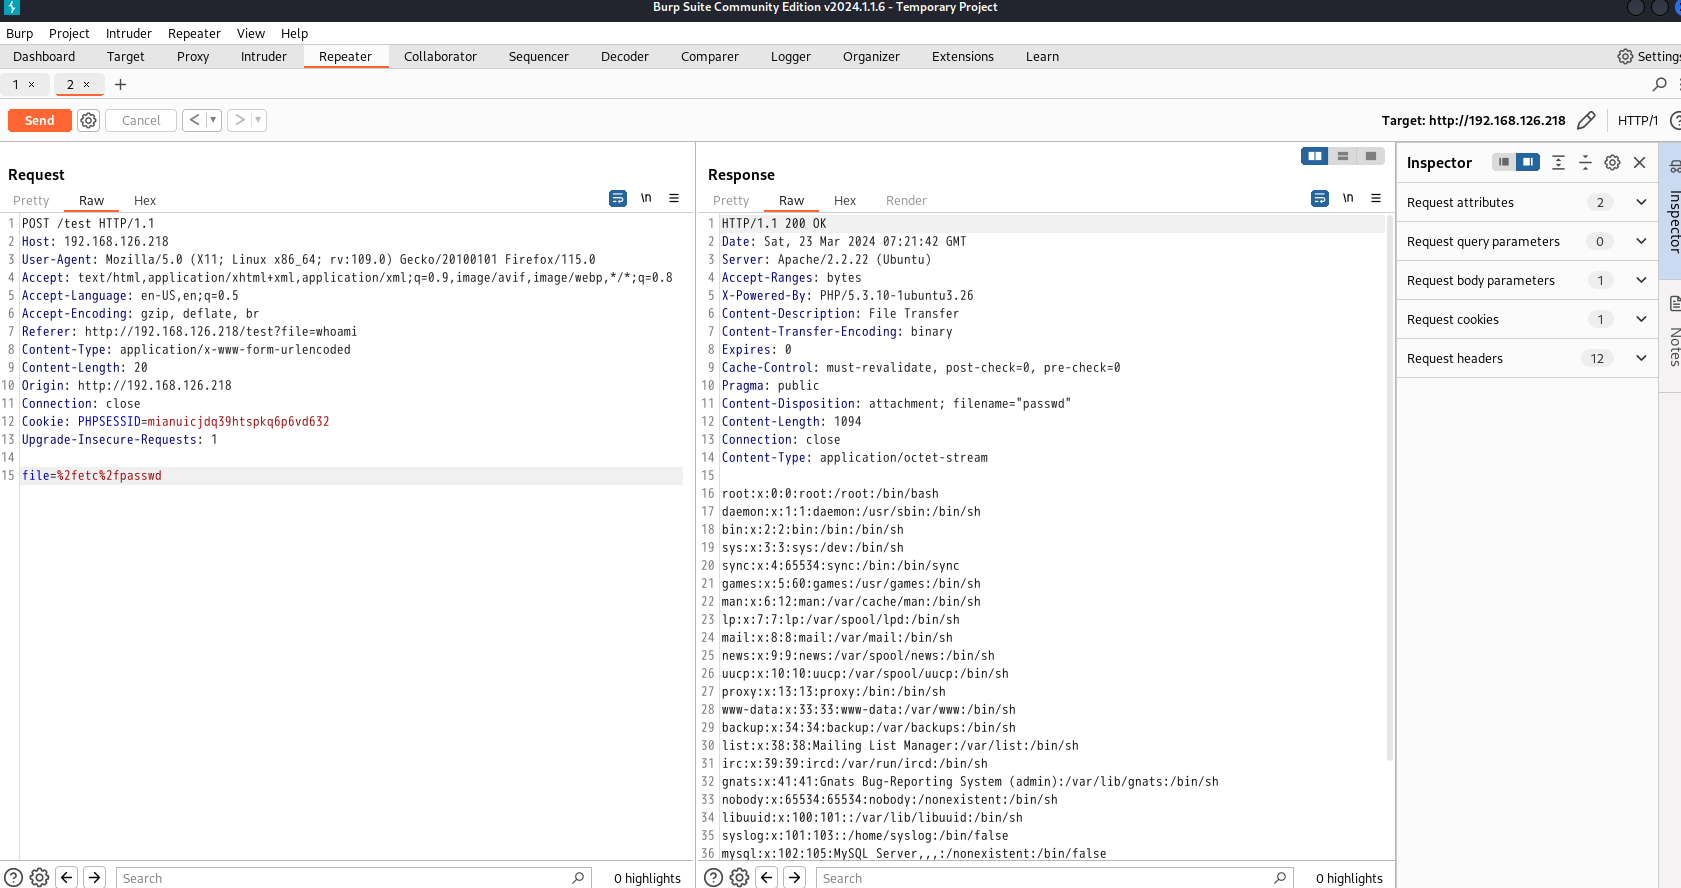The image size is (1681, 888).
Task: Open the View menu
Action: 251,33
